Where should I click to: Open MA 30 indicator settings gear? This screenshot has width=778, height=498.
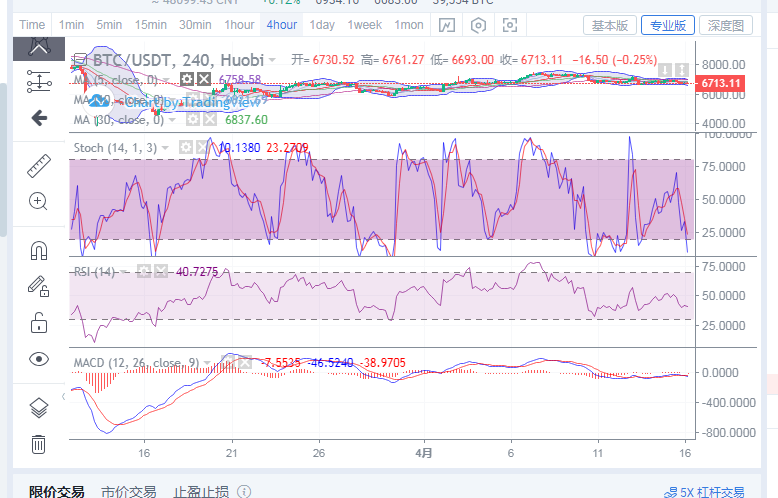point(193,120)
